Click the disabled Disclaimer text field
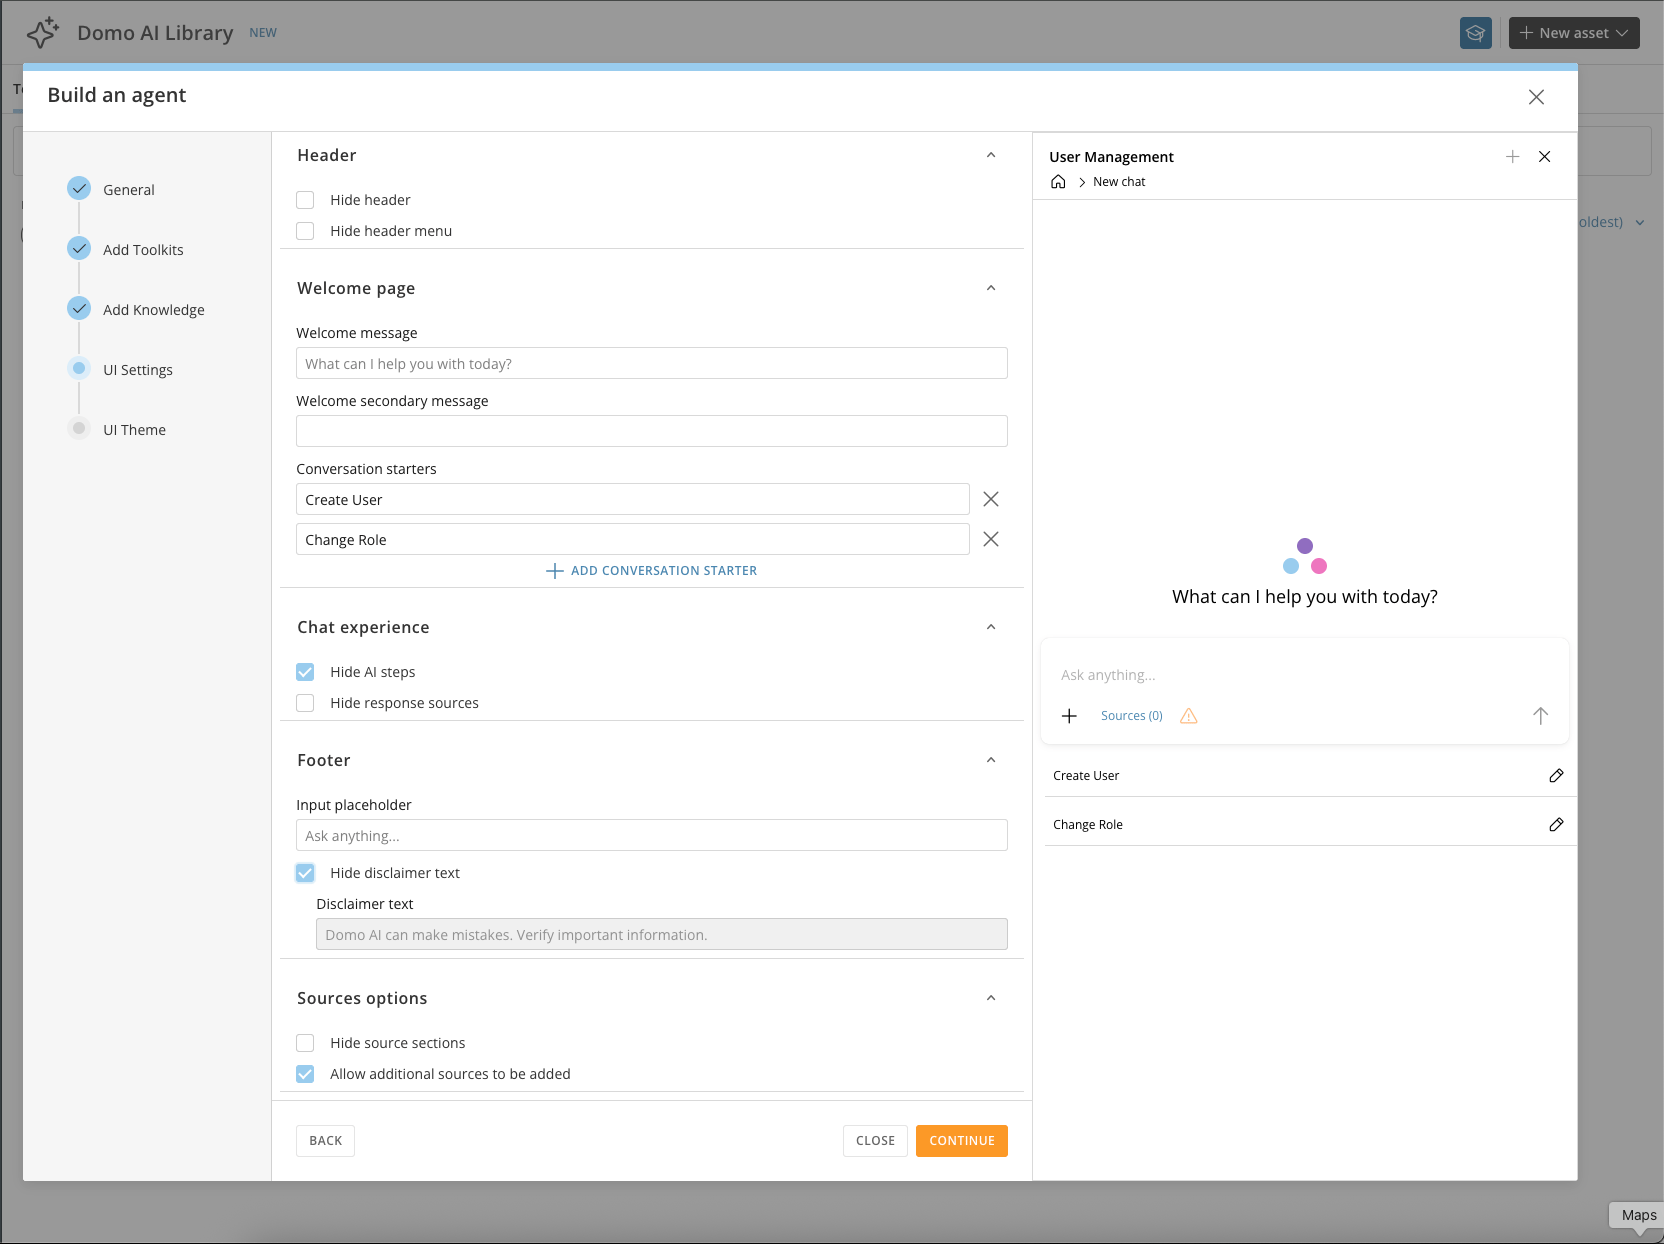 [662, 934]
